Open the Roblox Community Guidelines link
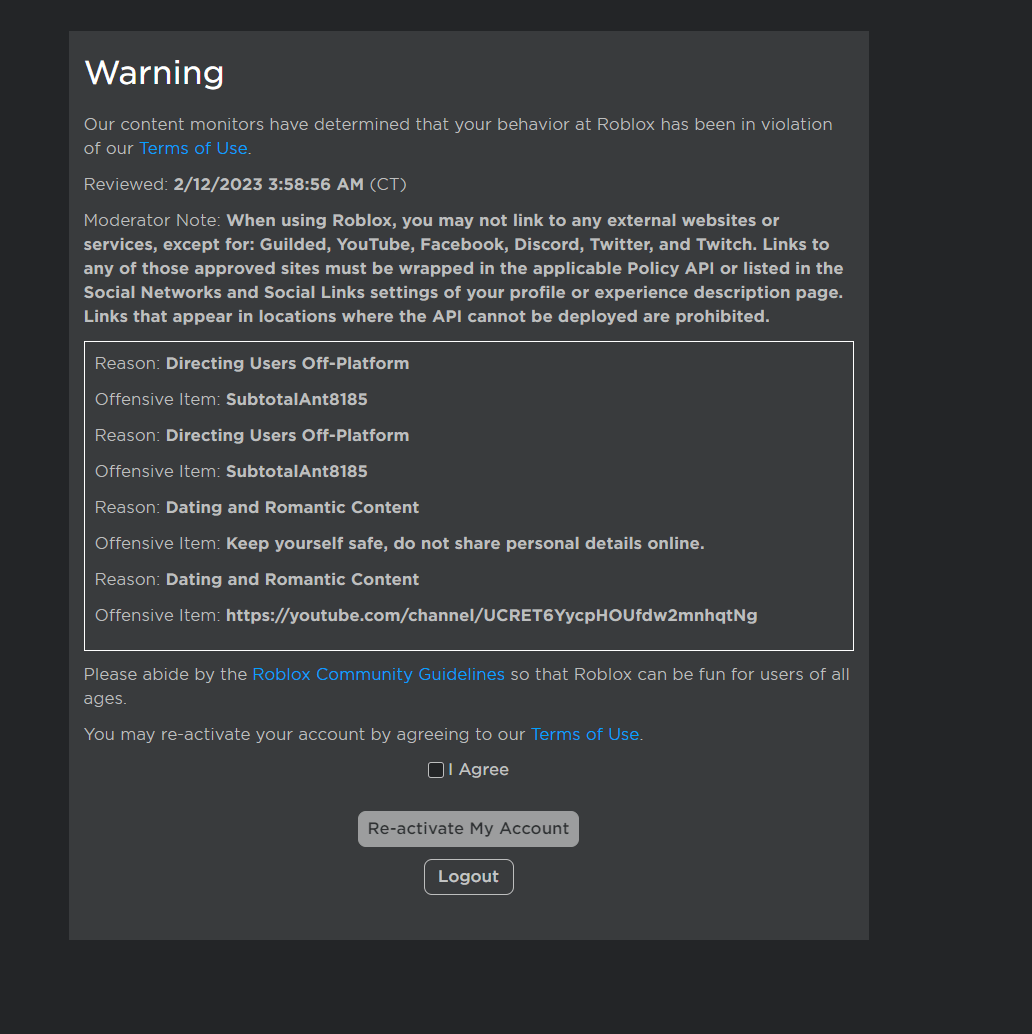This screenshot has height=1034, width=1032. 378,674
